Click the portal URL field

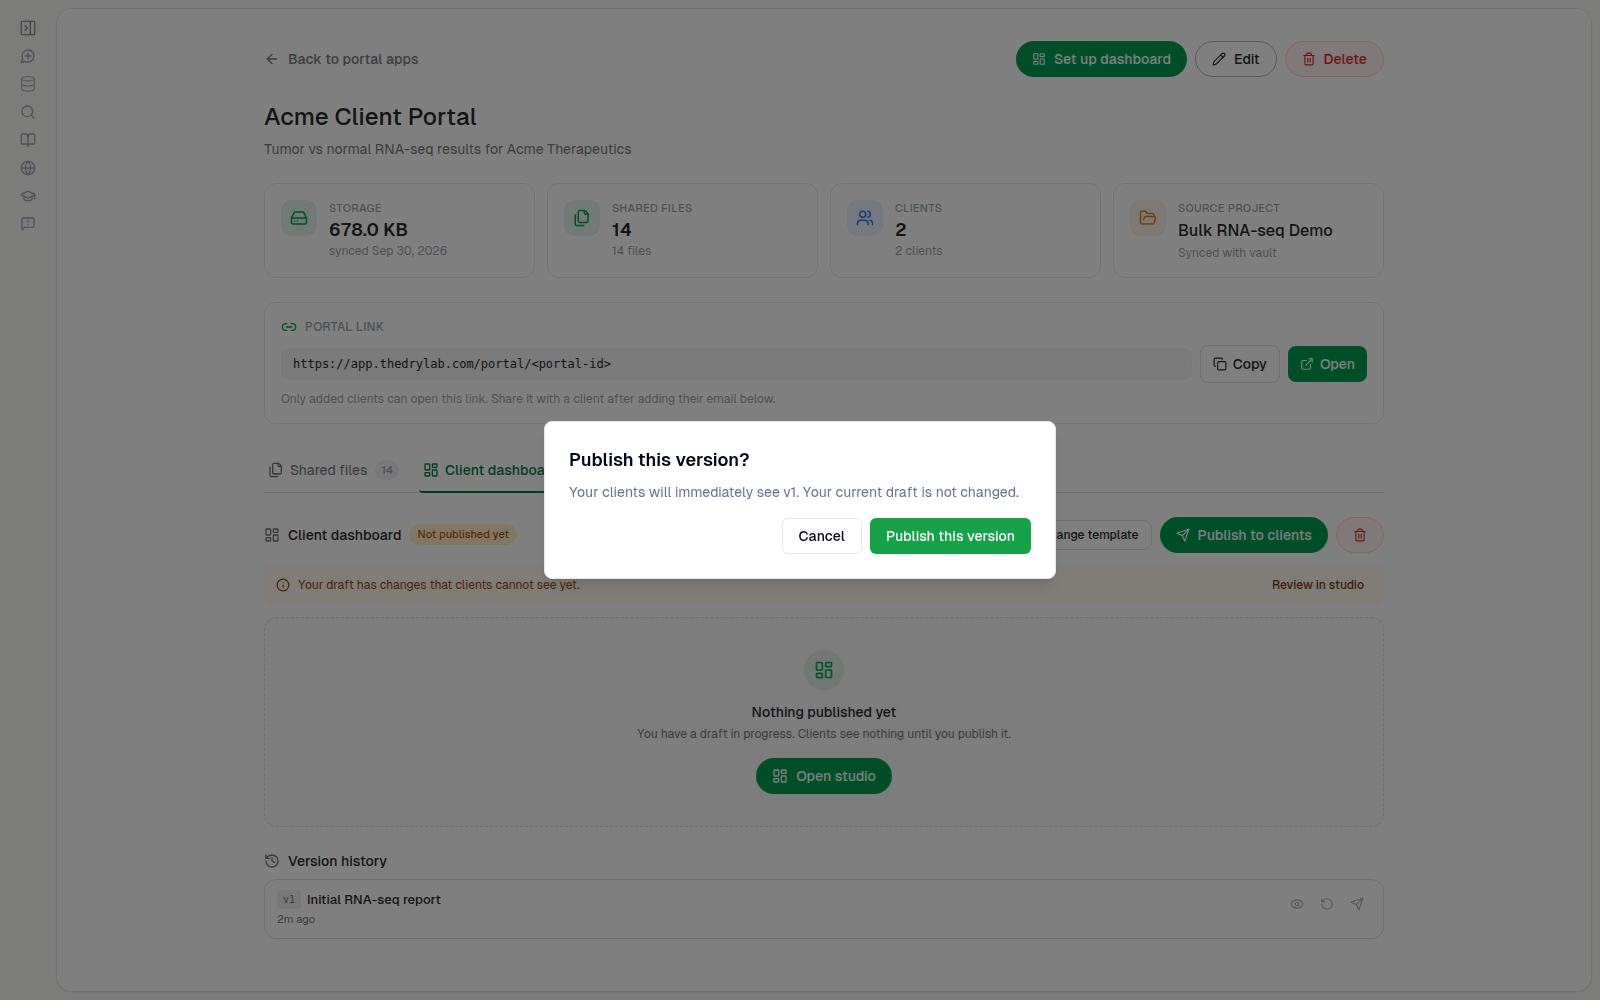[736, 364]
